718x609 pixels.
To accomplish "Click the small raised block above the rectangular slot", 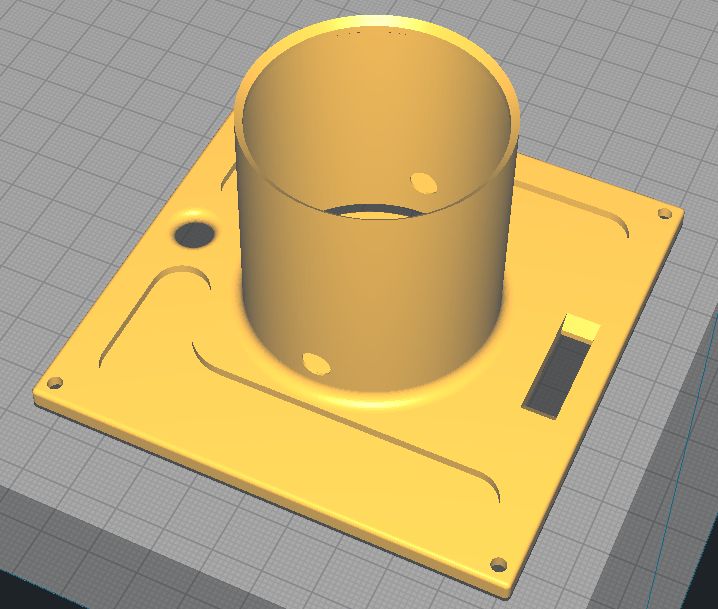I will tap(582, 326).
